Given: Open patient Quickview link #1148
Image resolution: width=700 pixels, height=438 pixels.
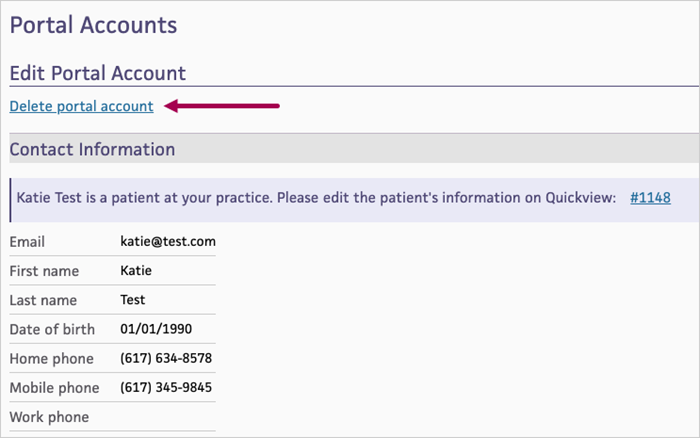Looking at the screenshot, I should click(x=650, y=198).
